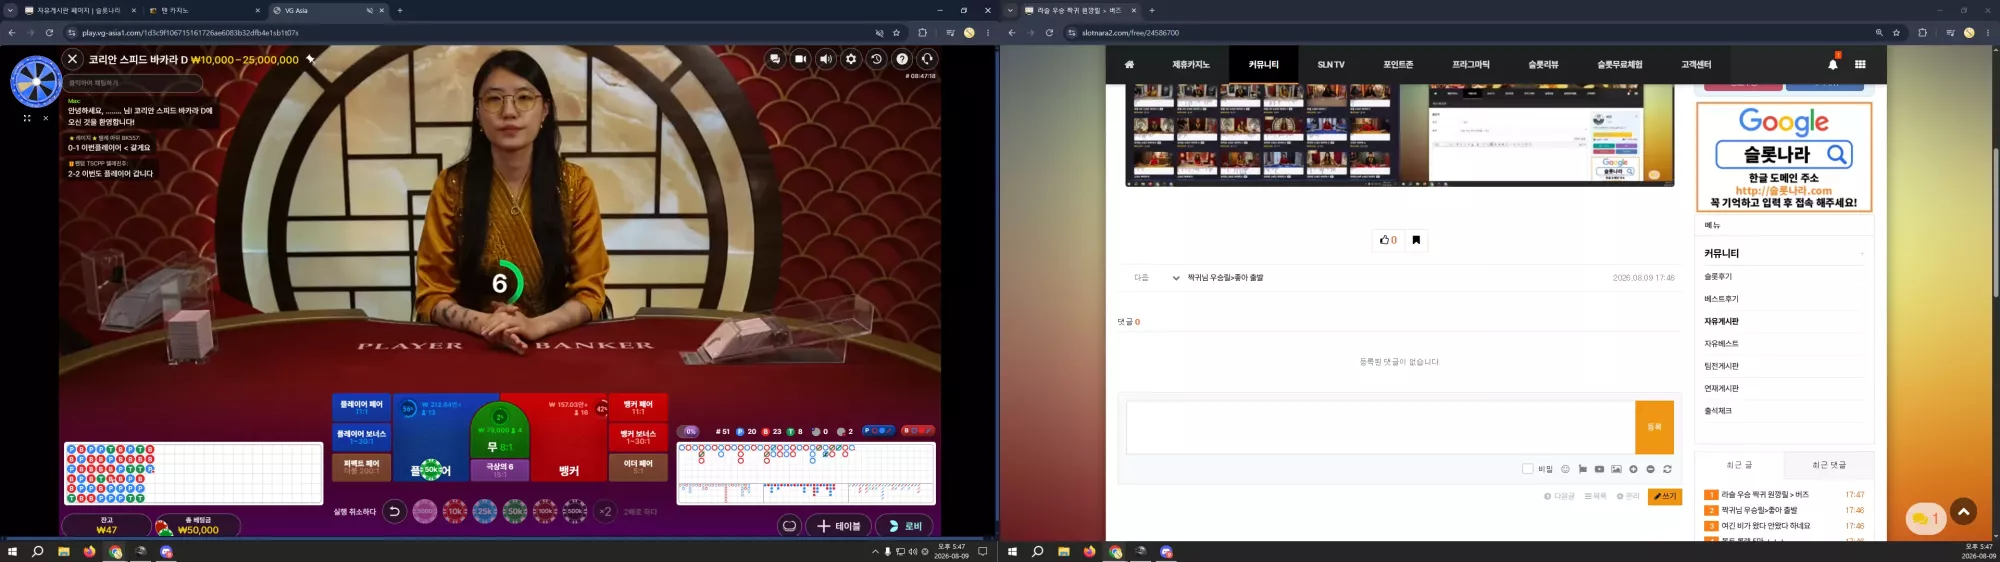Screen dimensions: 2000x562
Task: Select the 5000 chip
Action: (x=424, y=511)
